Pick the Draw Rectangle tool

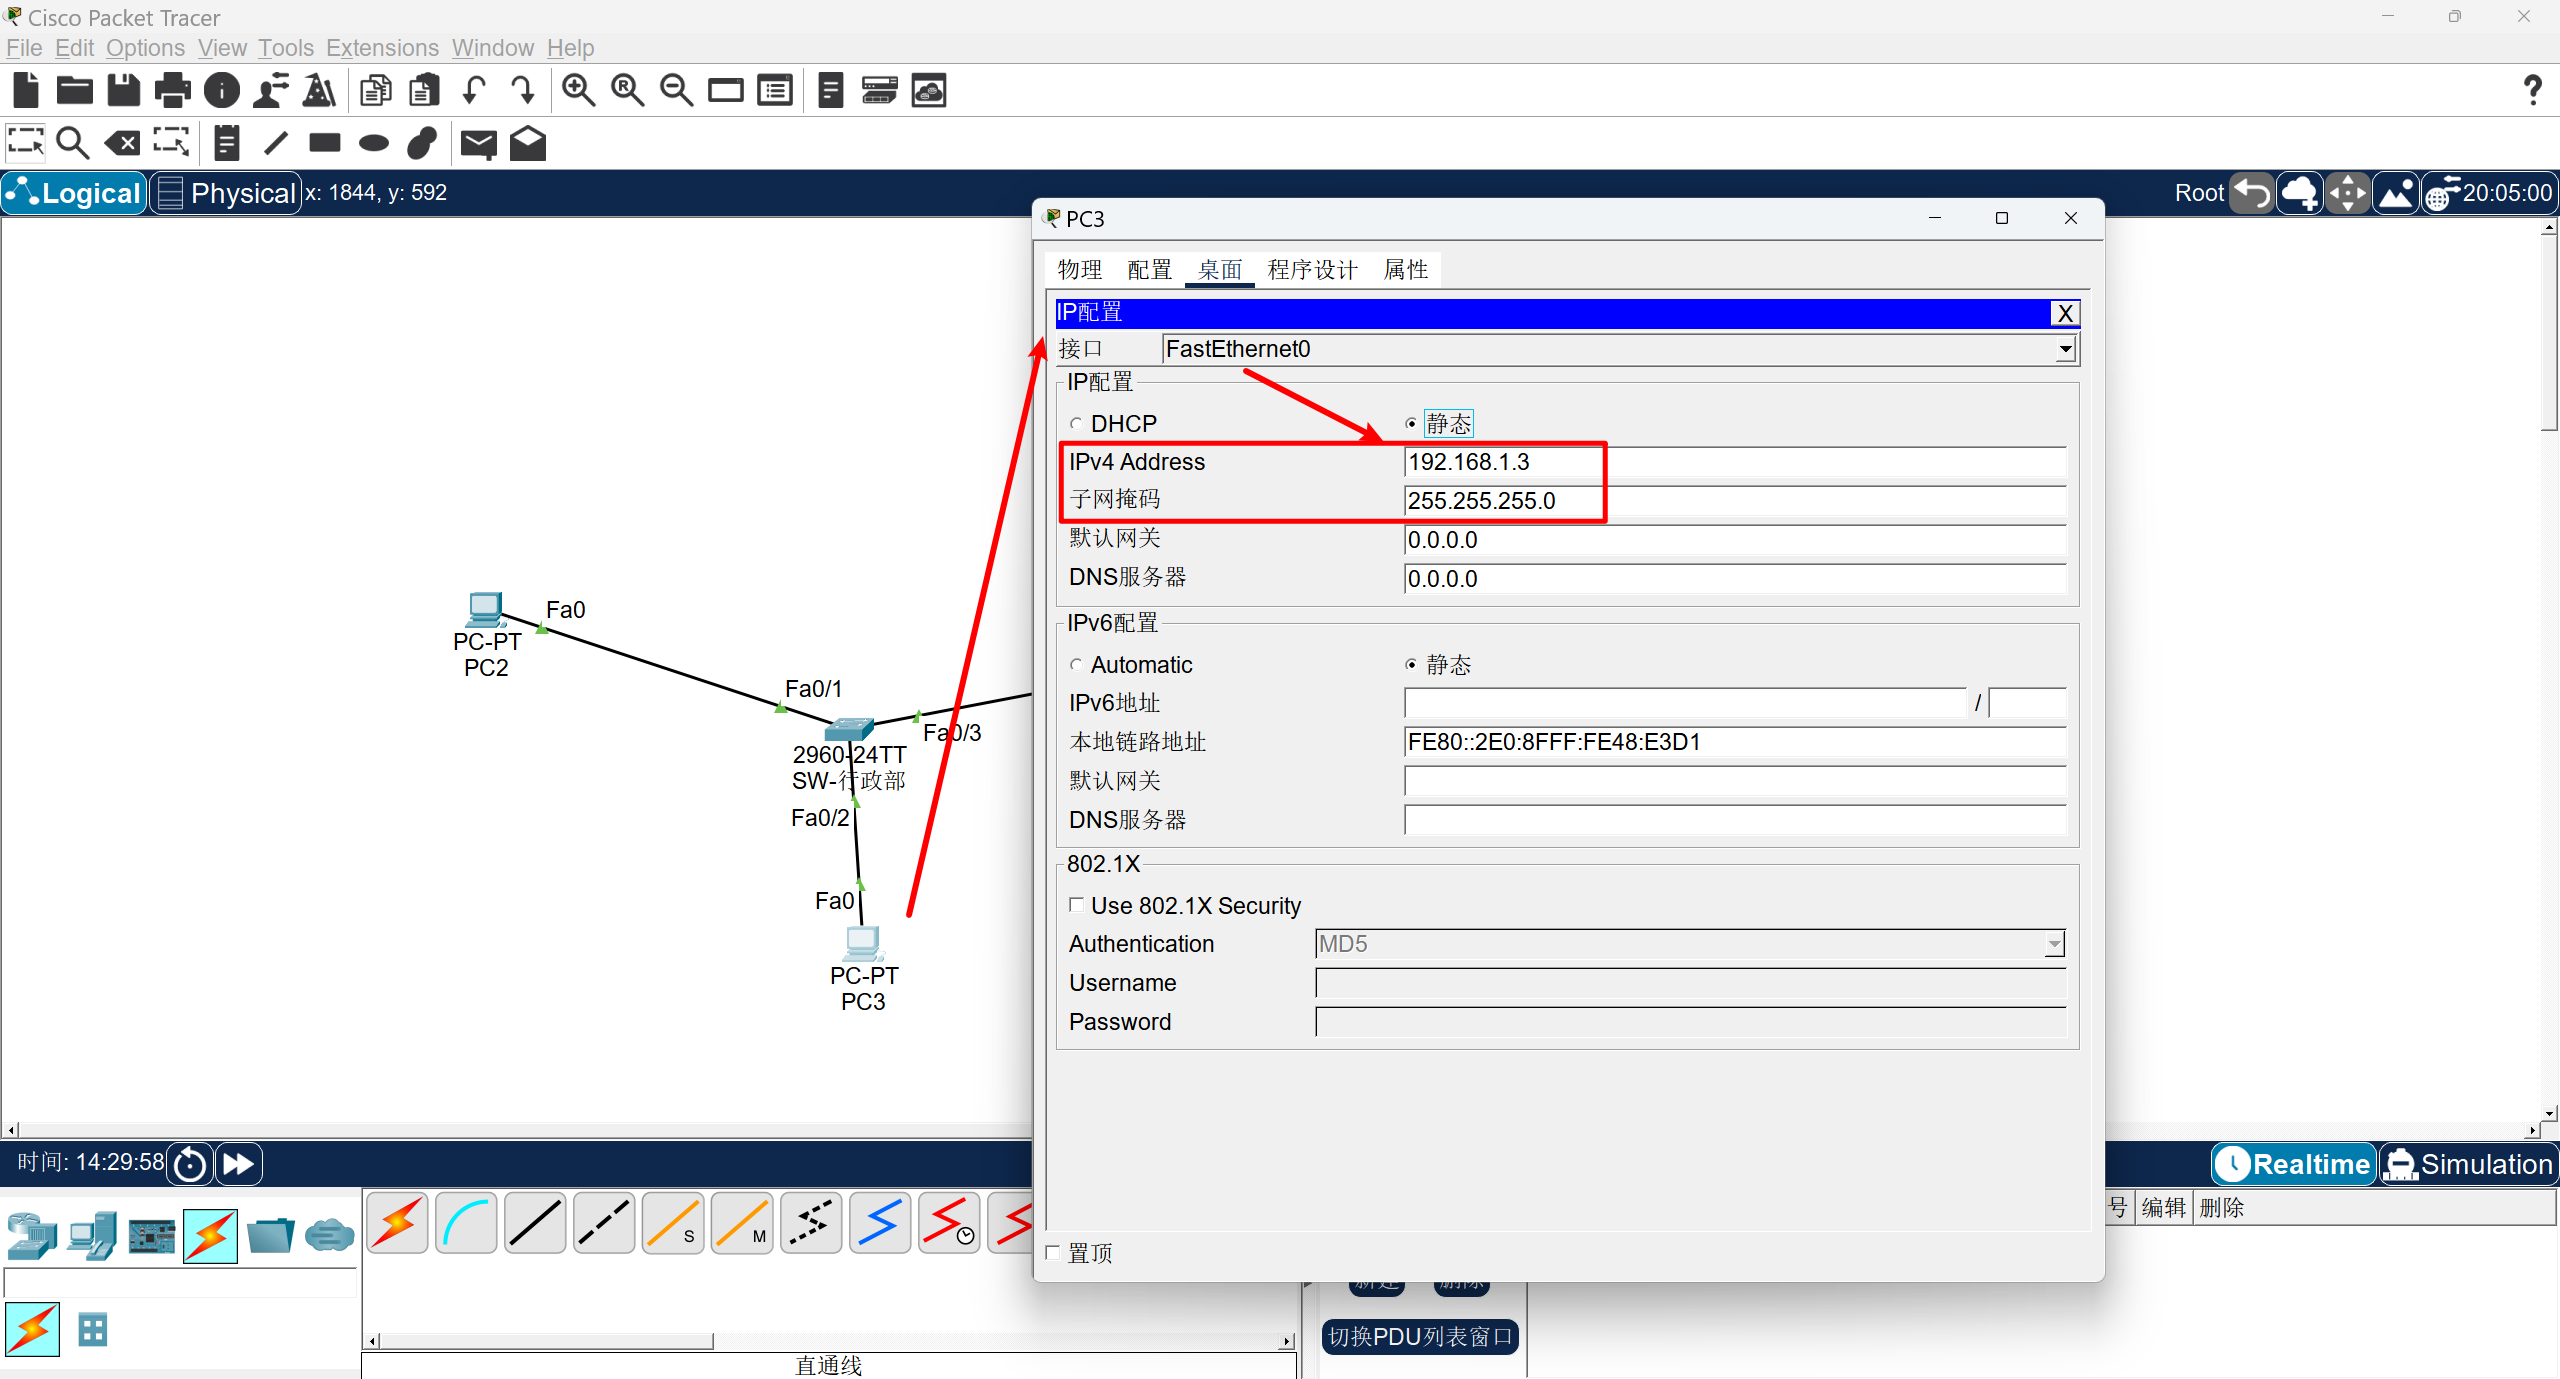[x=325, y=142]
